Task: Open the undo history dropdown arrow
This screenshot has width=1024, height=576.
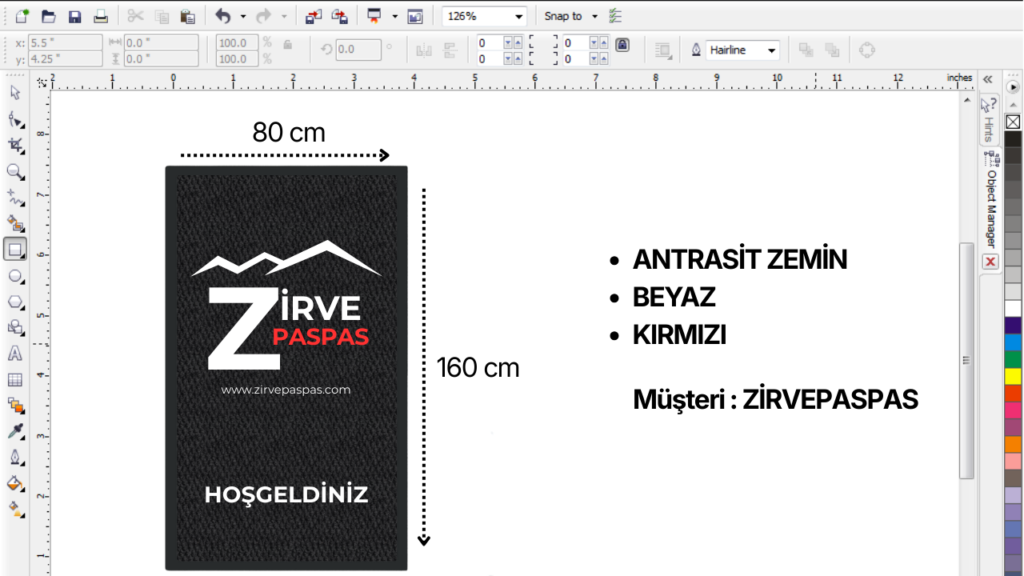Action: (242, 16)
